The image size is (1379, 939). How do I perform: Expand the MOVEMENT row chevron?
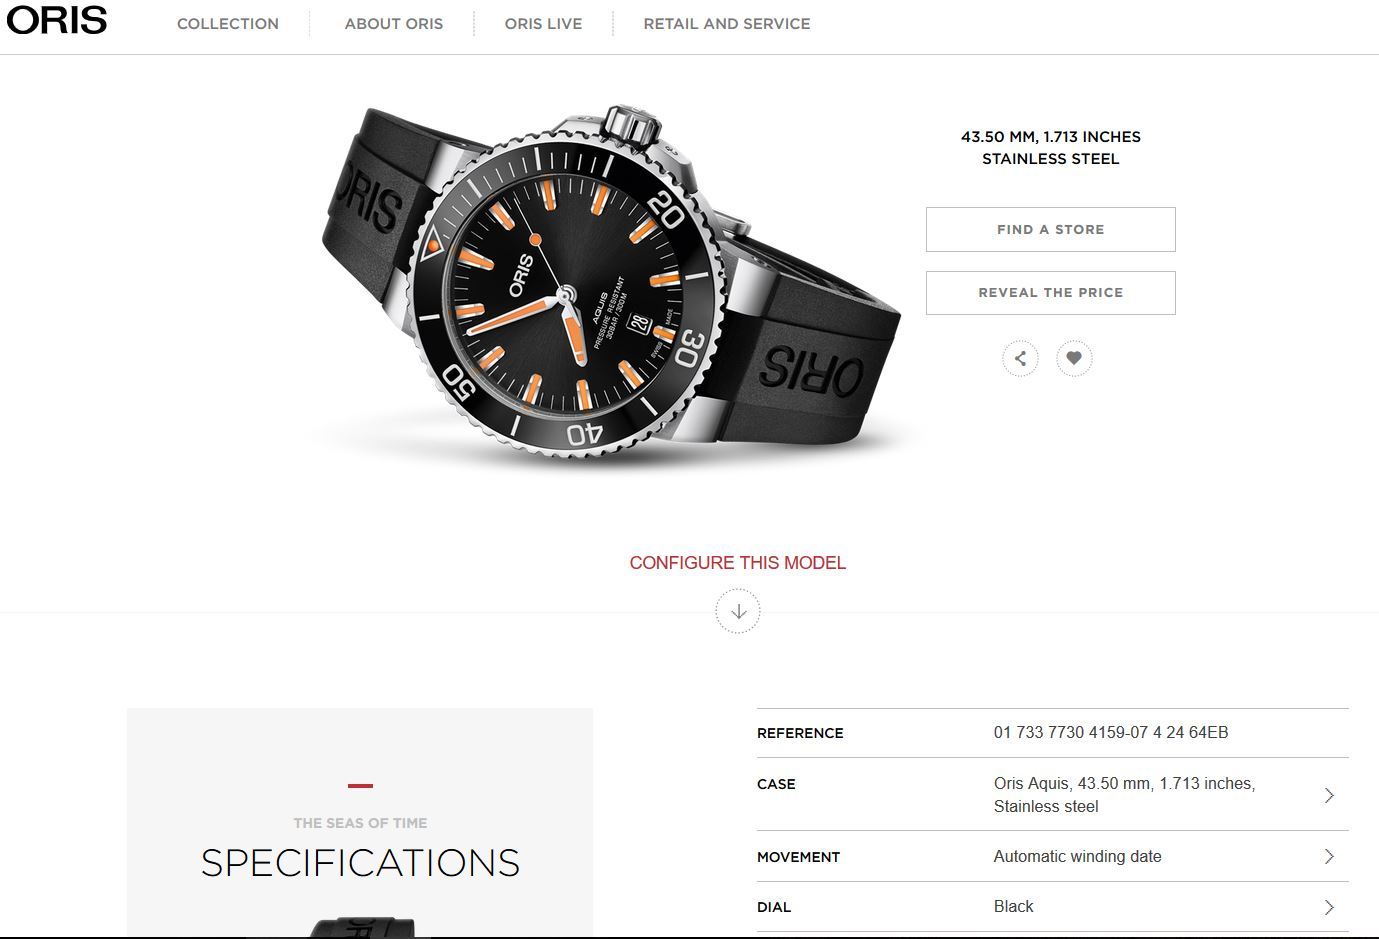click(1329, 856)
